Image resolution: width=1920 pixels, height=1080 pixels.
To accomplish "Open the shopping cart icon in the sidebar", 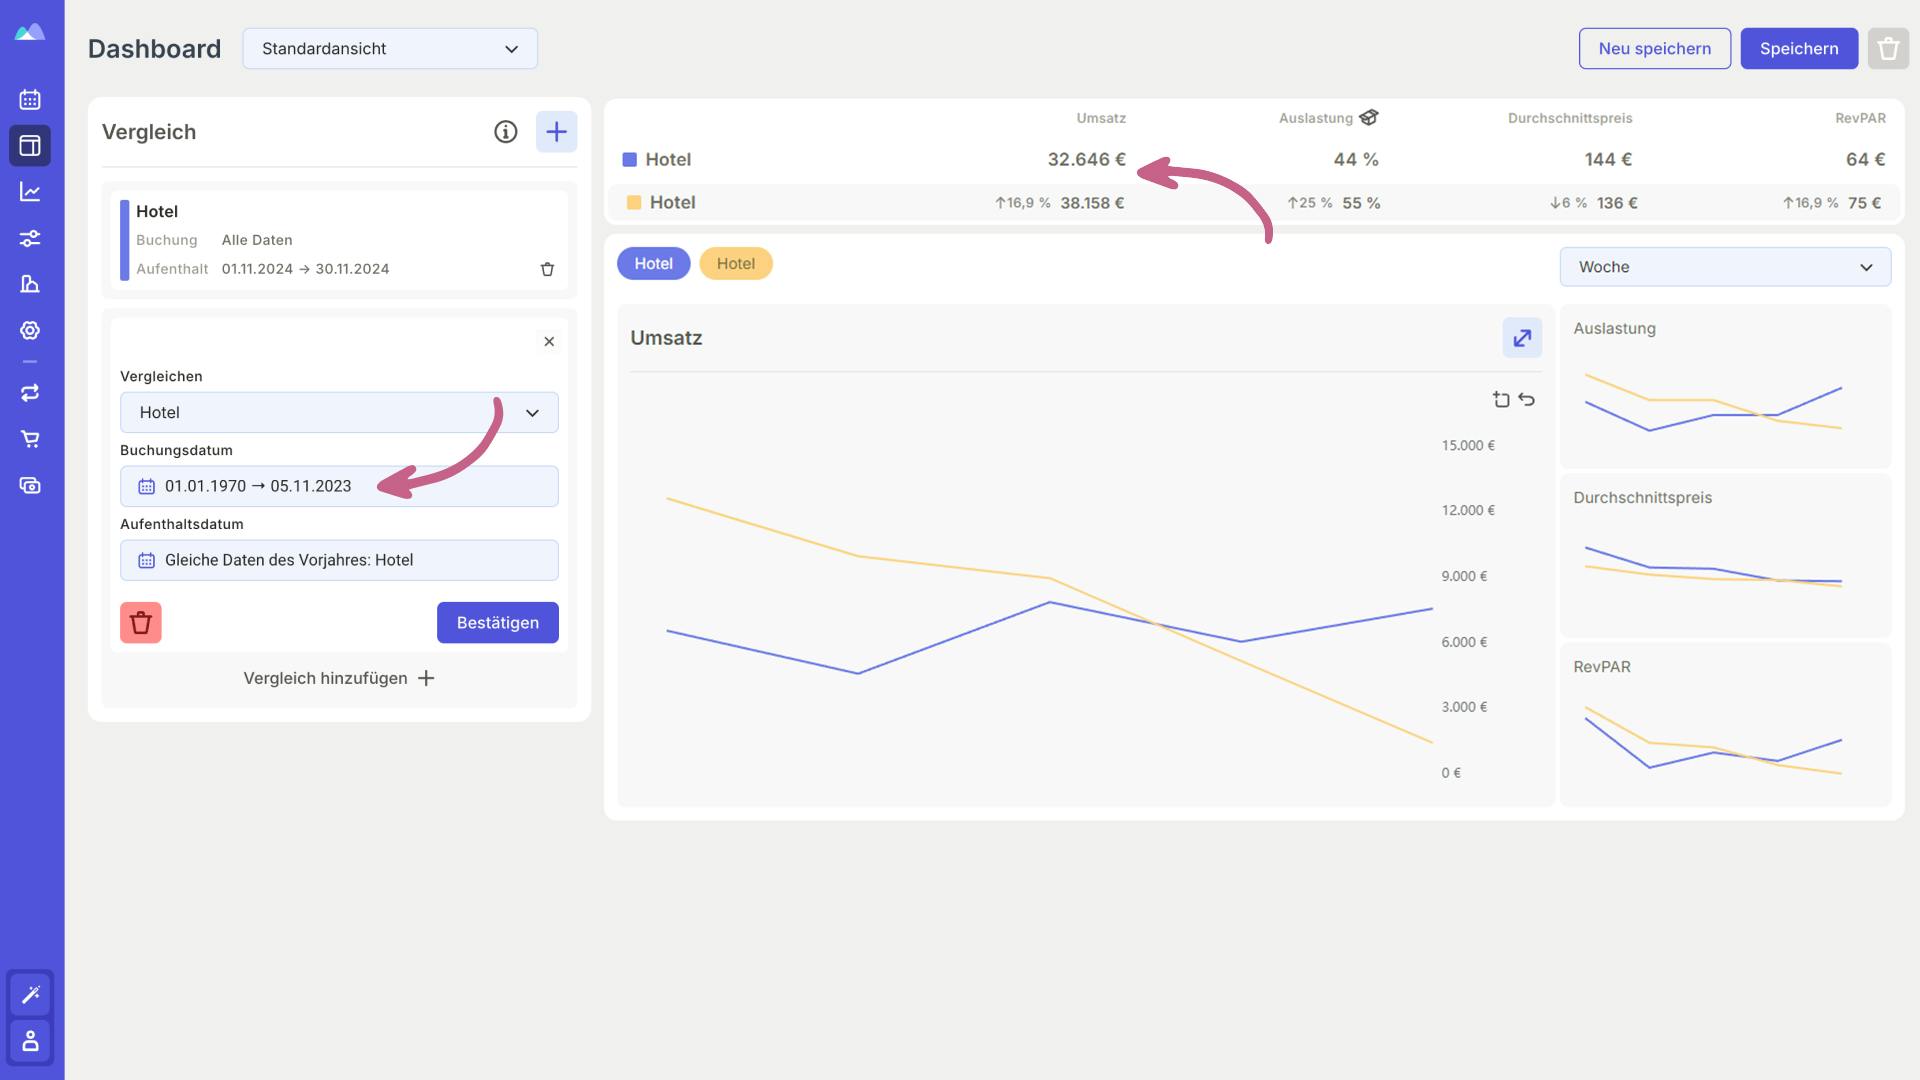I will click(30, 439).
